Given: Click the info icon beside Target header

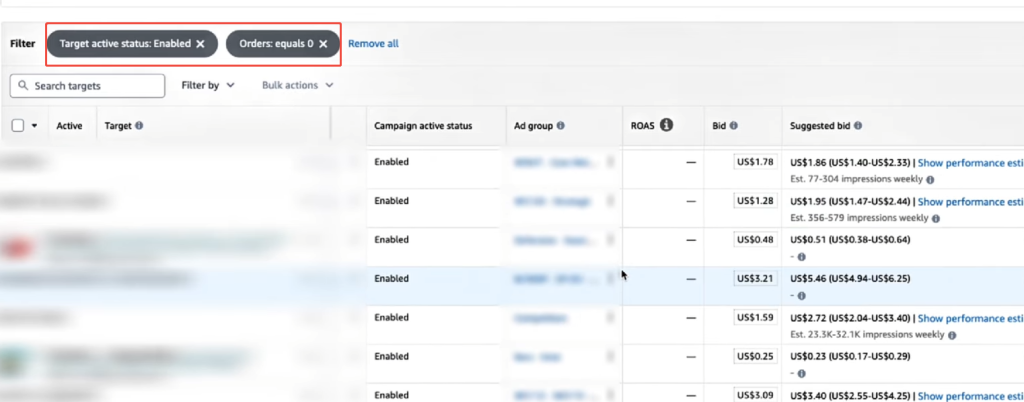Looking at the screenshot, I should pyautogui.click(x=139, y=126).
